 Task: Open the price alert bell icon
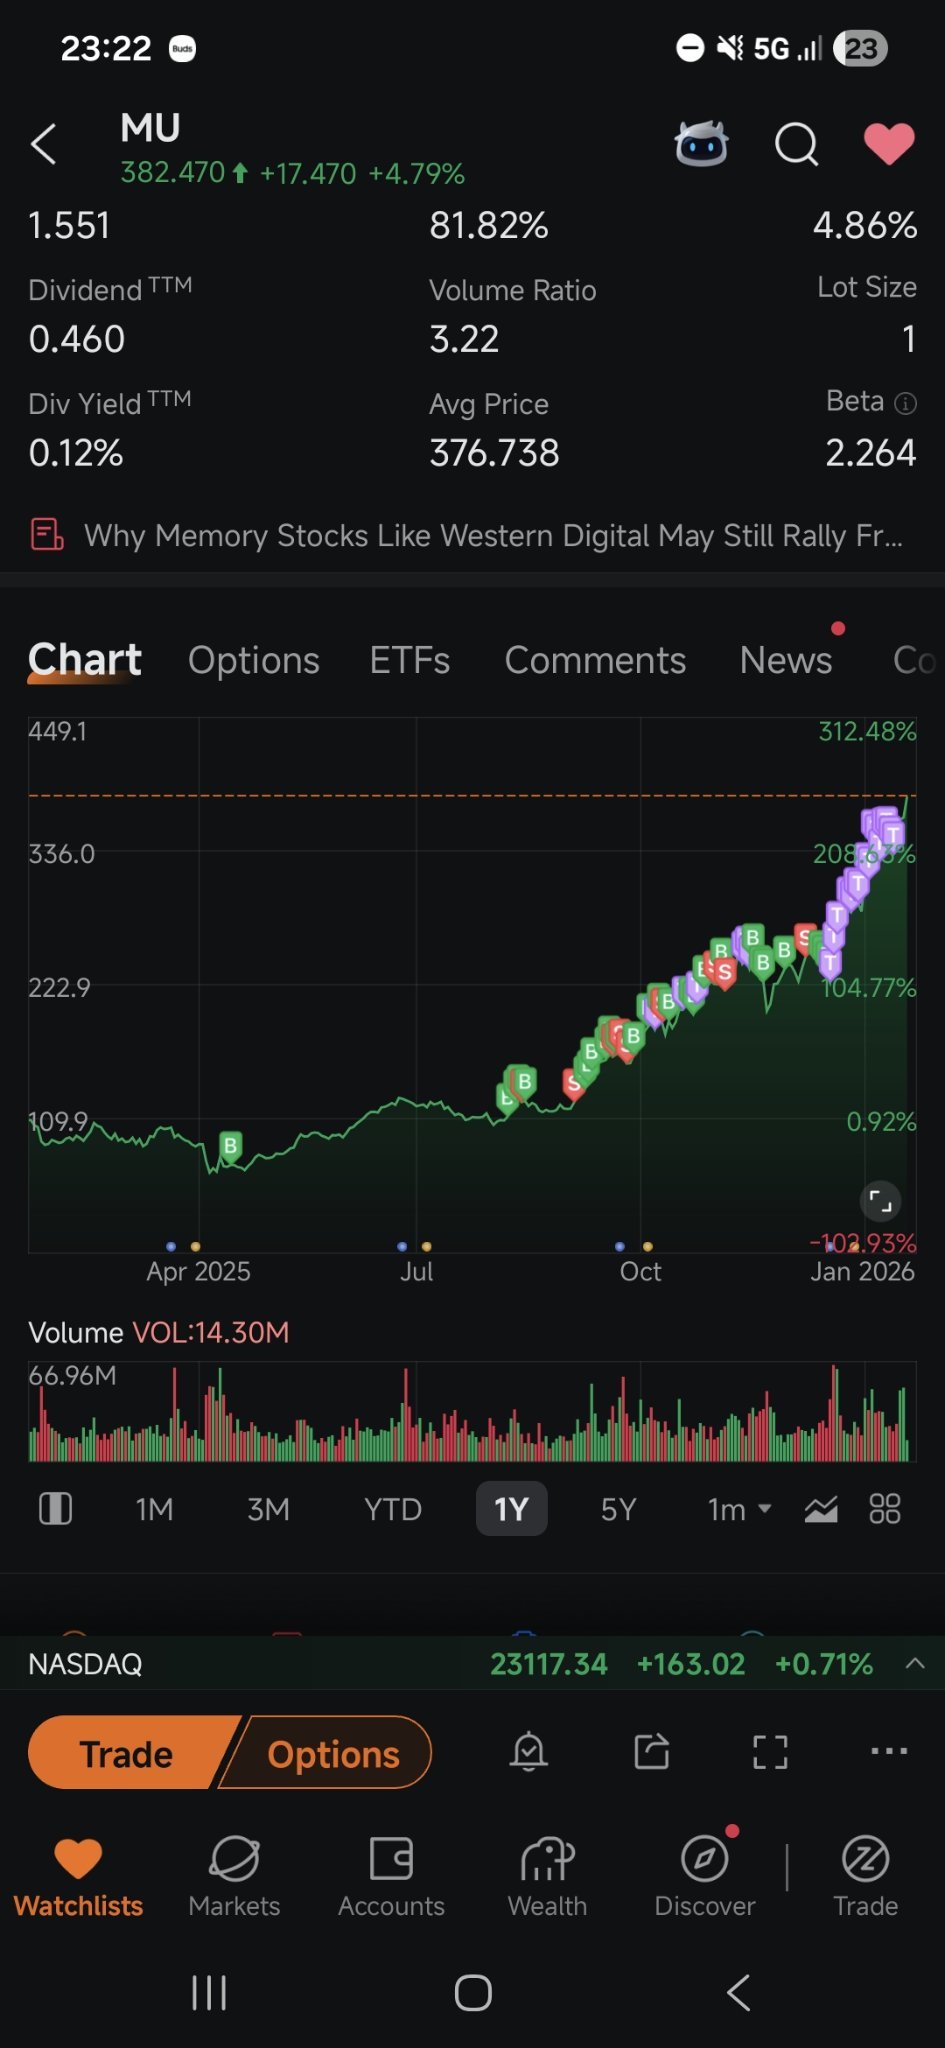529,1752
